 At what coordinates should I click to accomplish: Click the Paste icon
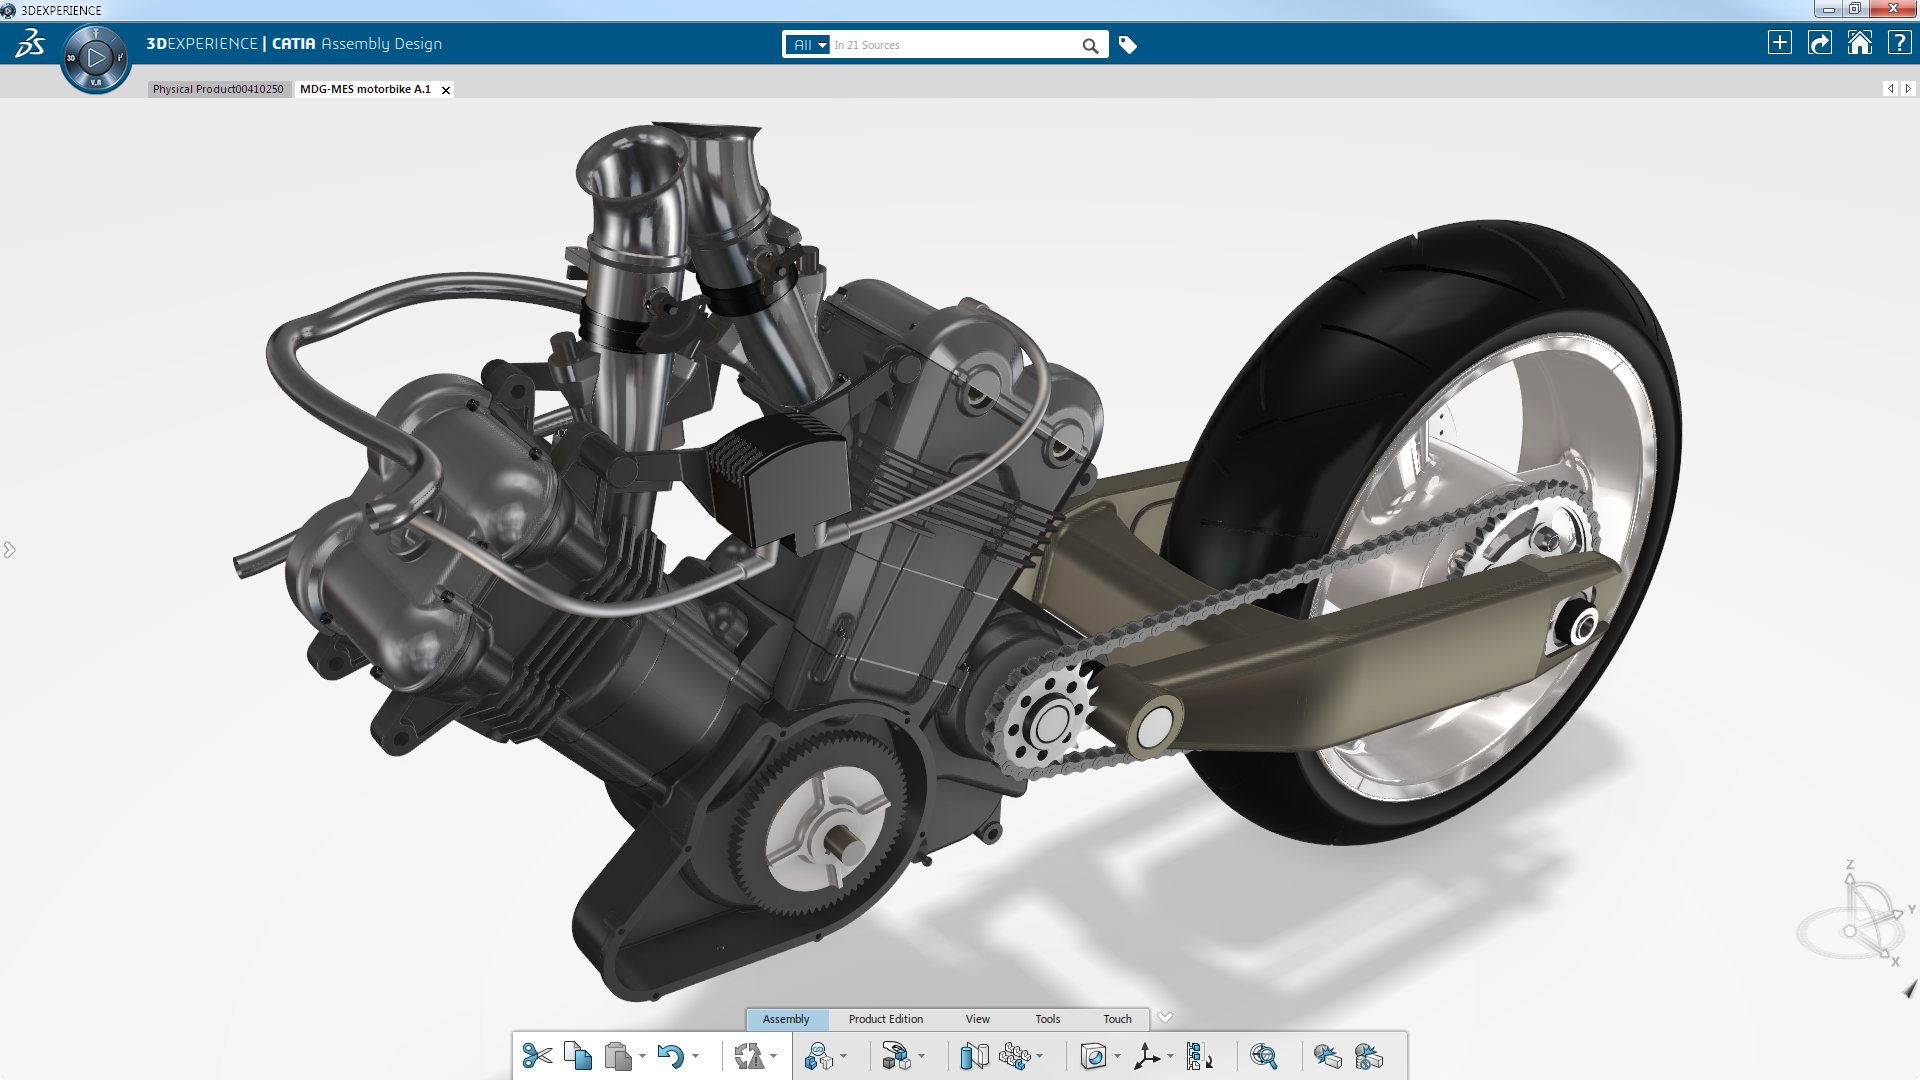tap(617, 1056)
